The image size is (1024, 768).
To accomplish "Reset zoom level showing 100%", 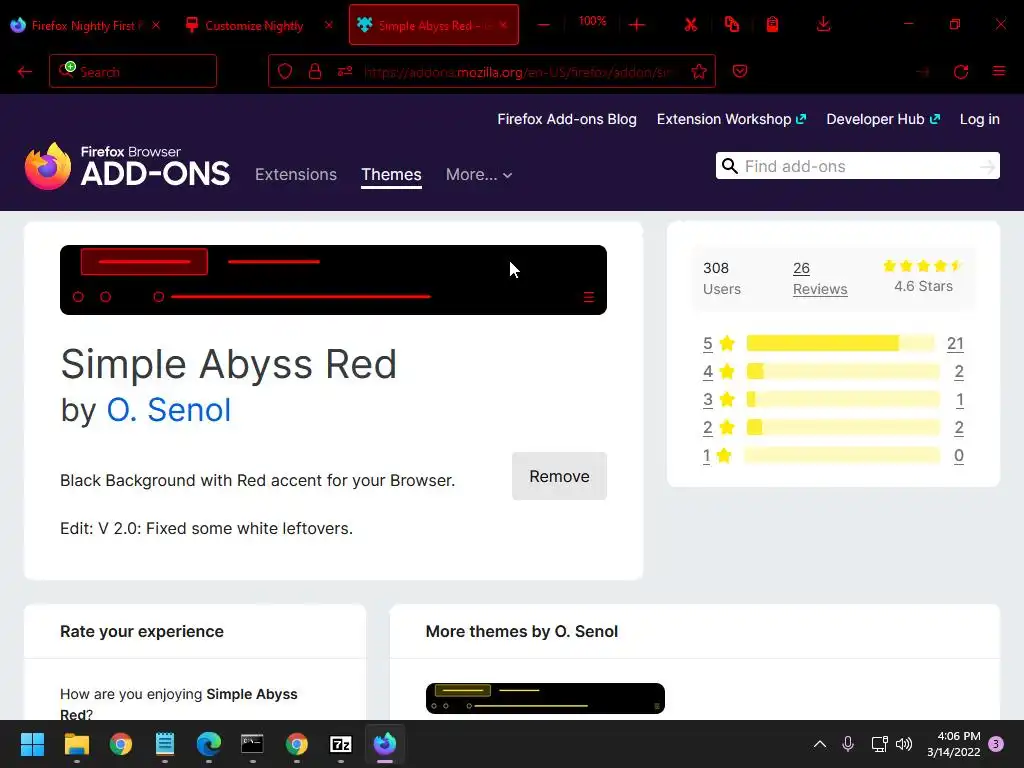I will [x=592, y=22].
